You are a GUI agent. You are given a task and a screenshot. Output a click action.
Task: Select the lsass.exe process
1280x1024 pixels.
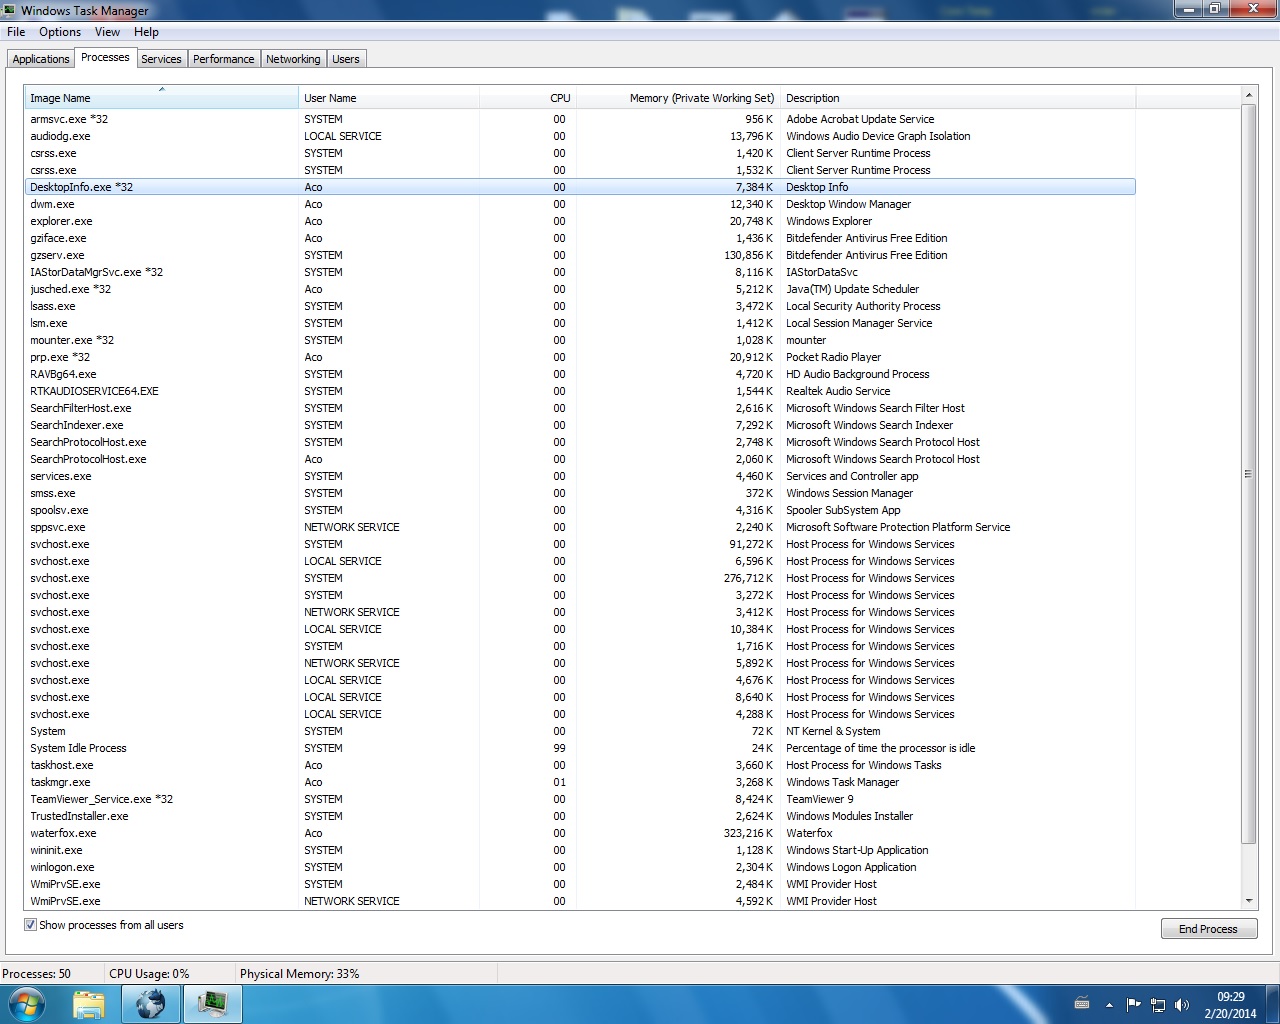point(580,306)
